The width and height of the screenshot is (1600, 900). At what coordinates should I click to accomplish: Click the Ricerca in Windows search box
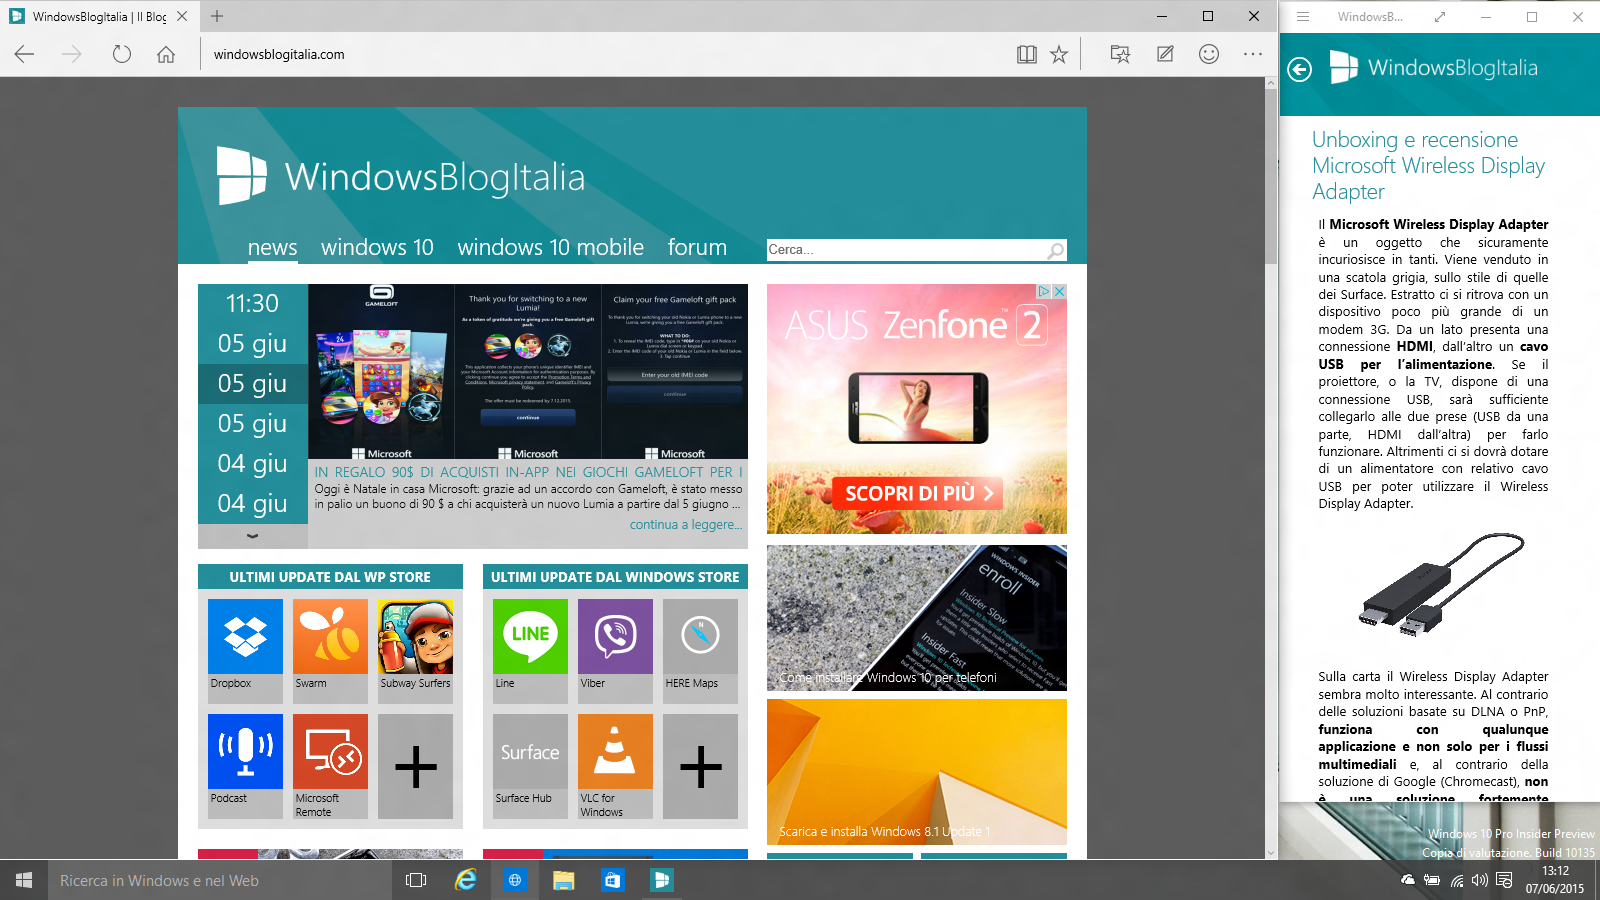[x=218, y=880]
